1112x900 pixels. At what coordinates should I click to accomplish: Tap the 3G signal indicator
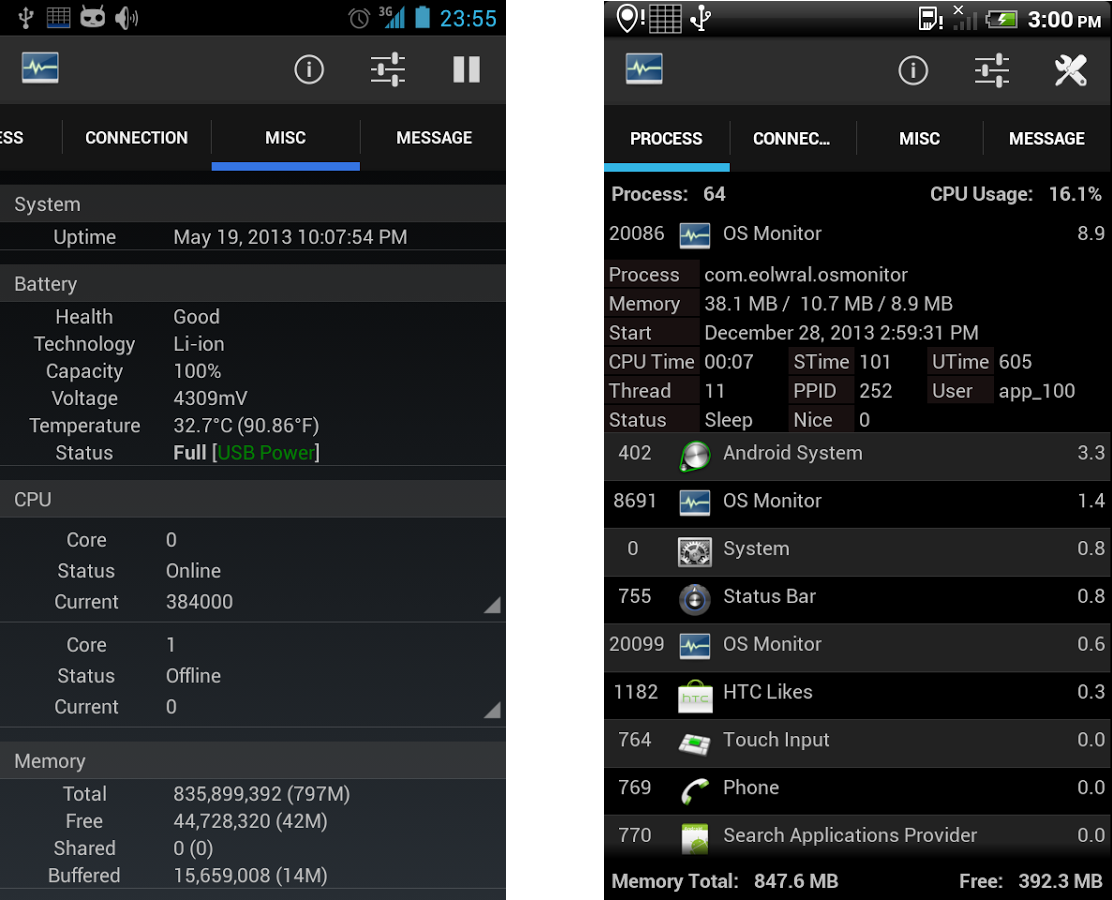coord(391,17)
